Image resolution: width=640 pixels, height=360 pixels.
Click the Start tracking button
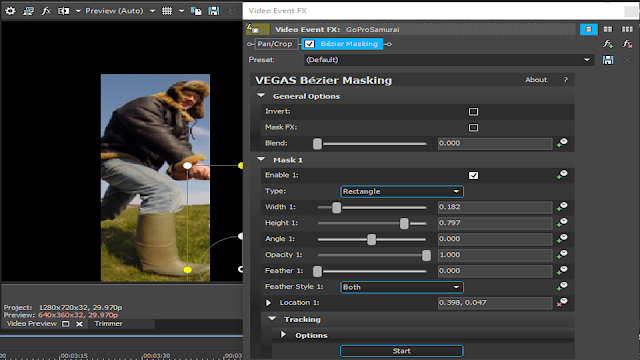pyautogui.click(x=402, y=351)
